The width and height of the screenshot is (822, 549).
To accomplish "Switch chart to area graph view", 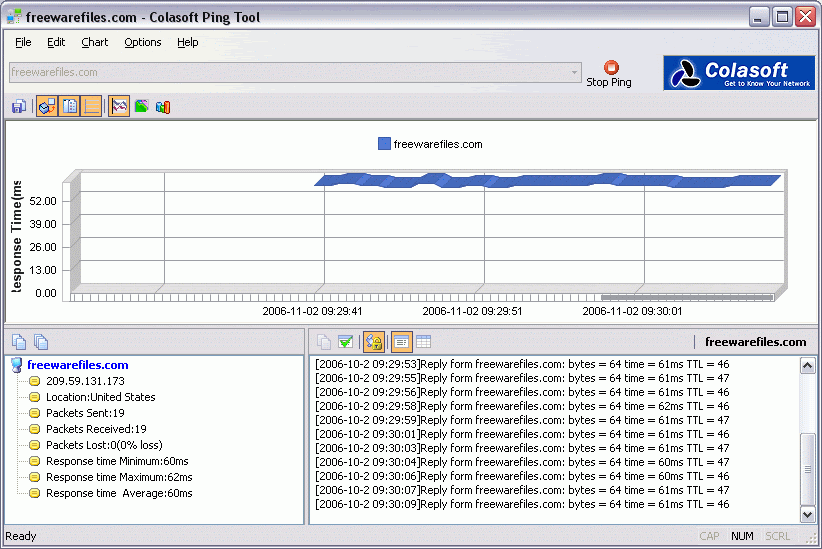I will (141, 106).
